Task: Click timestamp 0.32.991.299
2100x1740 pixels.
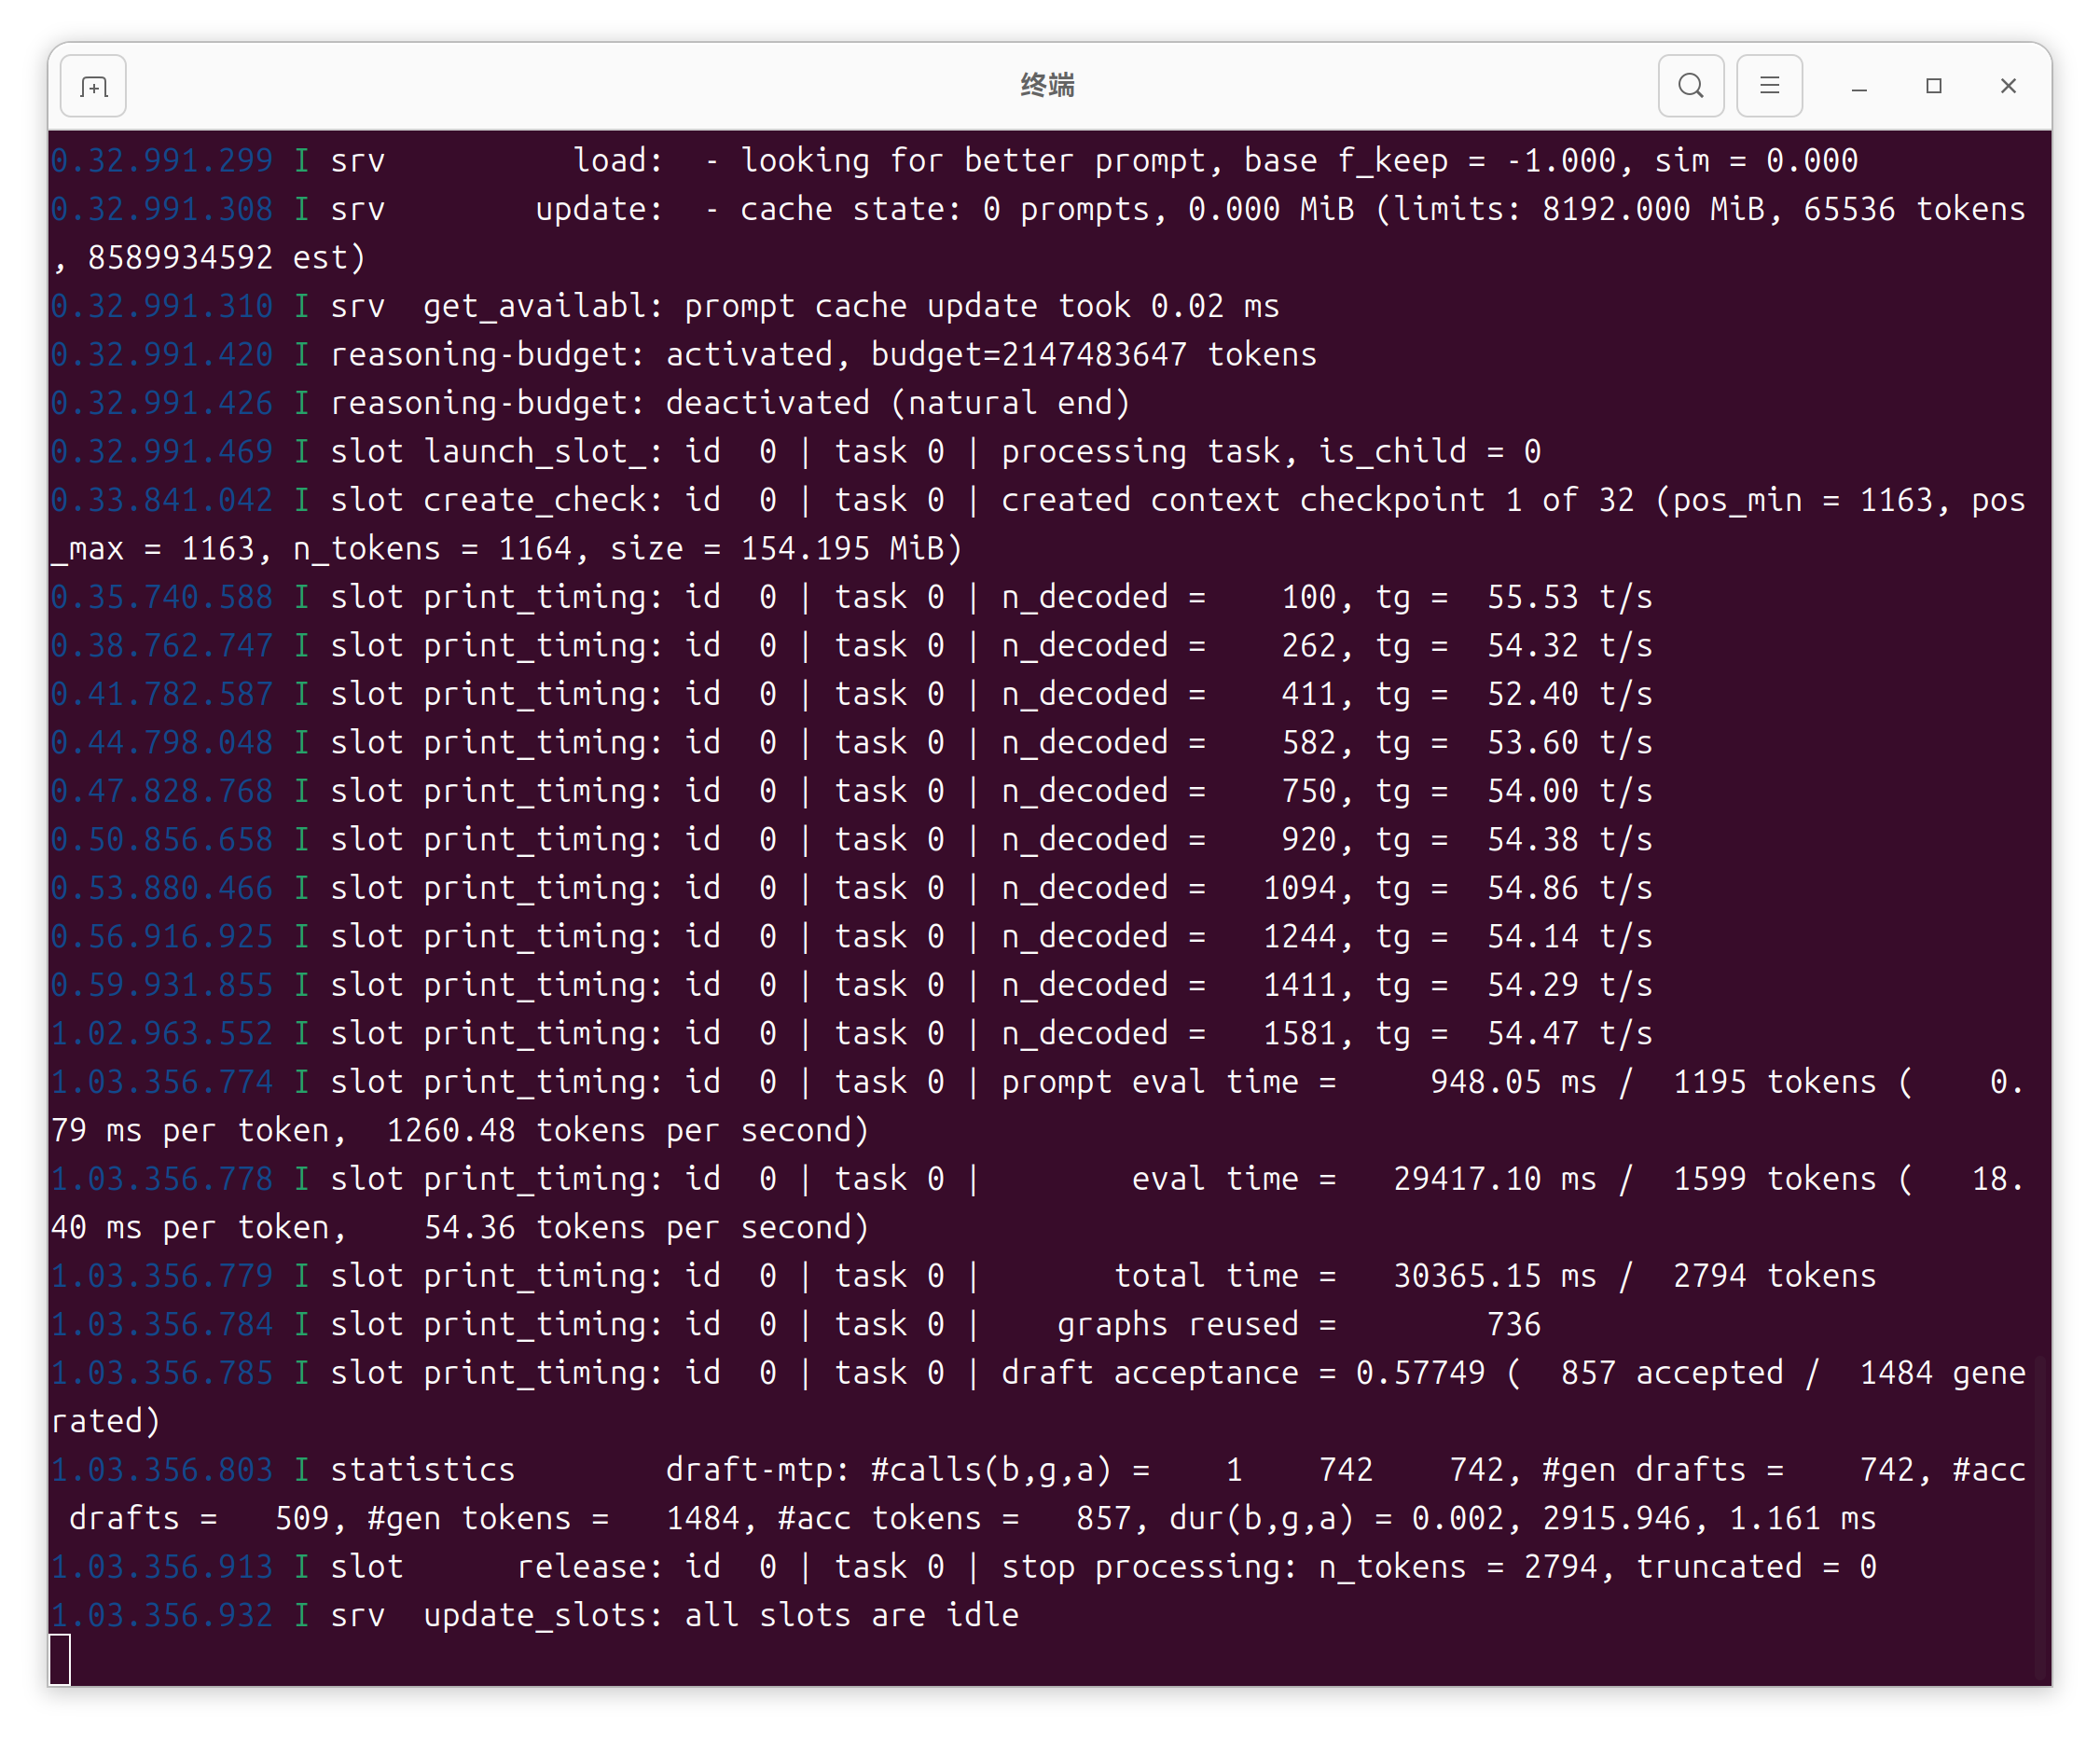Action: point(162,161)
